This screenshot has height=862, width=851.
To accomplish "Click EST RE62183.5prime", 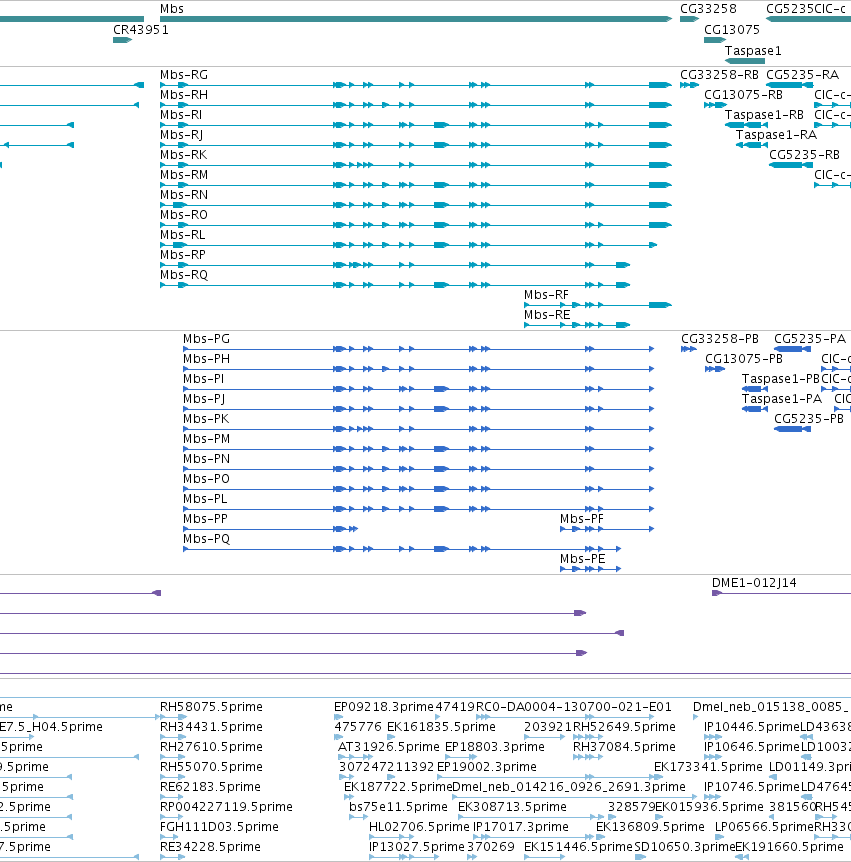I will tap(210, 787).
